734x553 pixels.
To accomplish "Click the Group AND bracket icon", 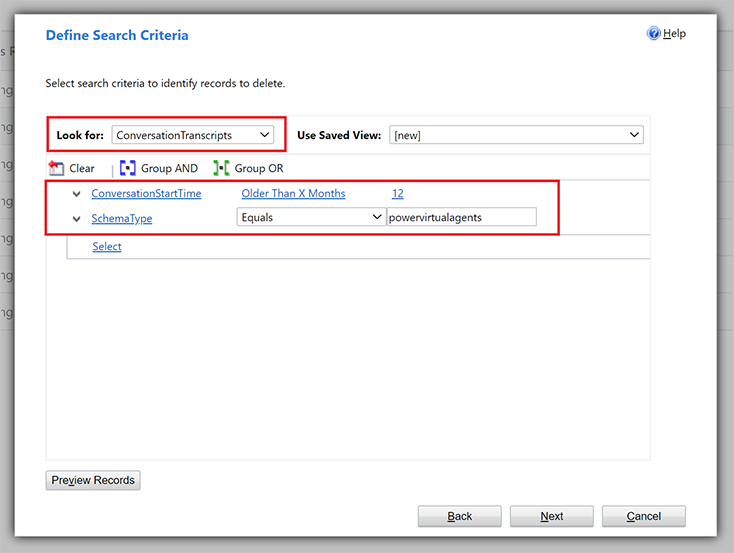I will tap(127, 168).
